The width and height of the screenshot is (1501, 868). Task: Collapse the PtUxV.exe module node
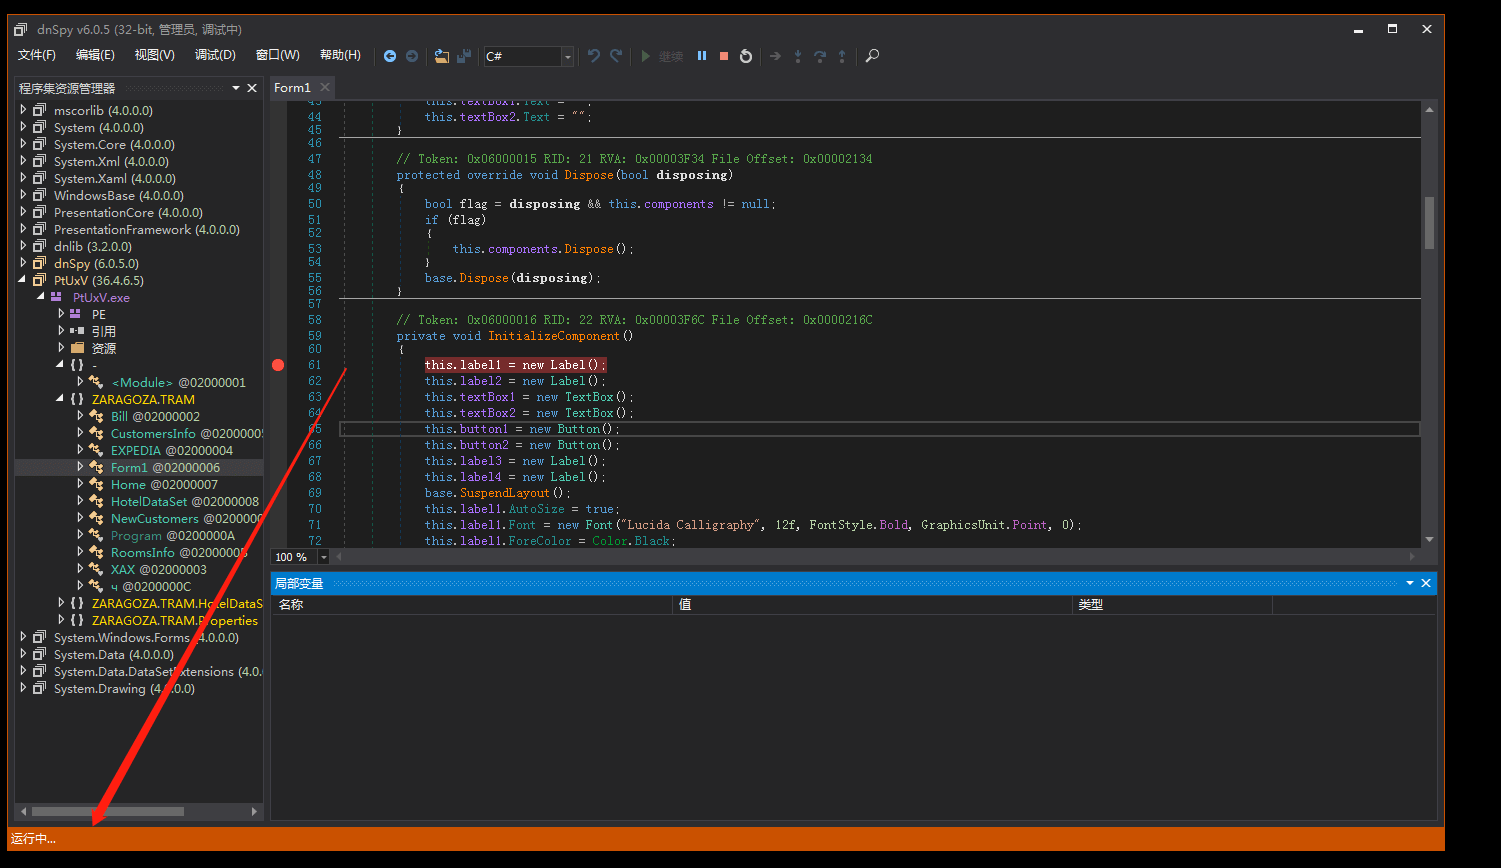click(x=41, y=297)
